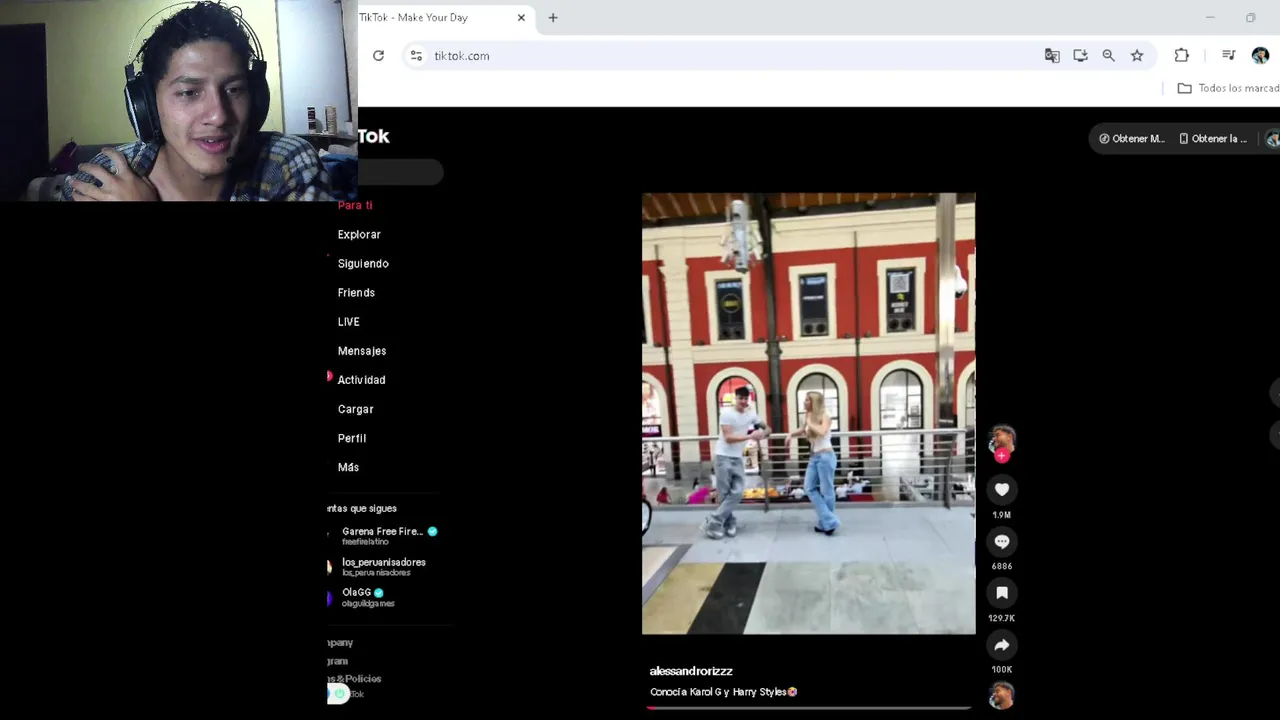Click the Obtener M... button
The width and height of the screenshot is (1280, 720).
(1131, 139)
